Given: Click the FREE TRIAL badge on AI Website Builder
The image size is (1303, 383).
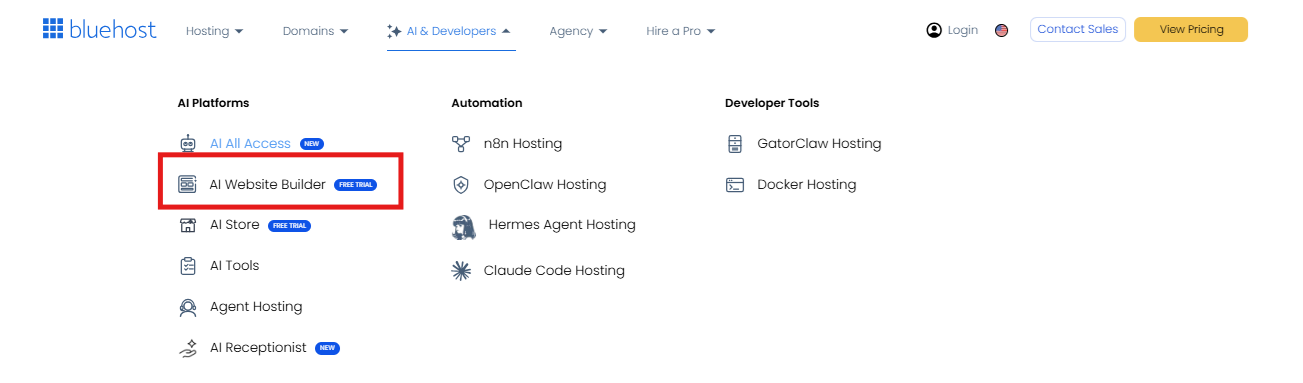Looking at the screenshot, I should pos(356,185).
